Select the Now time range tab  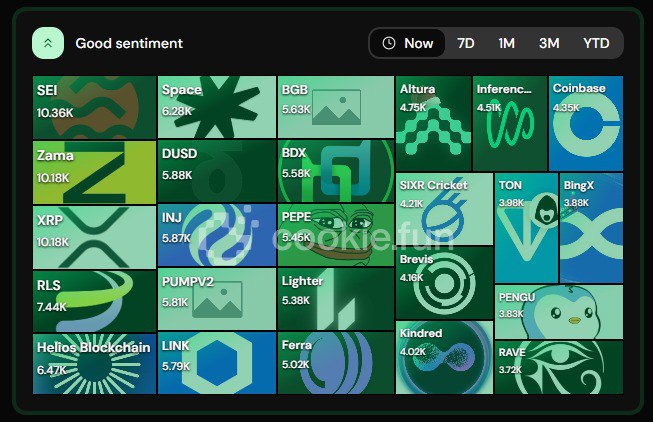pos(408,43)
